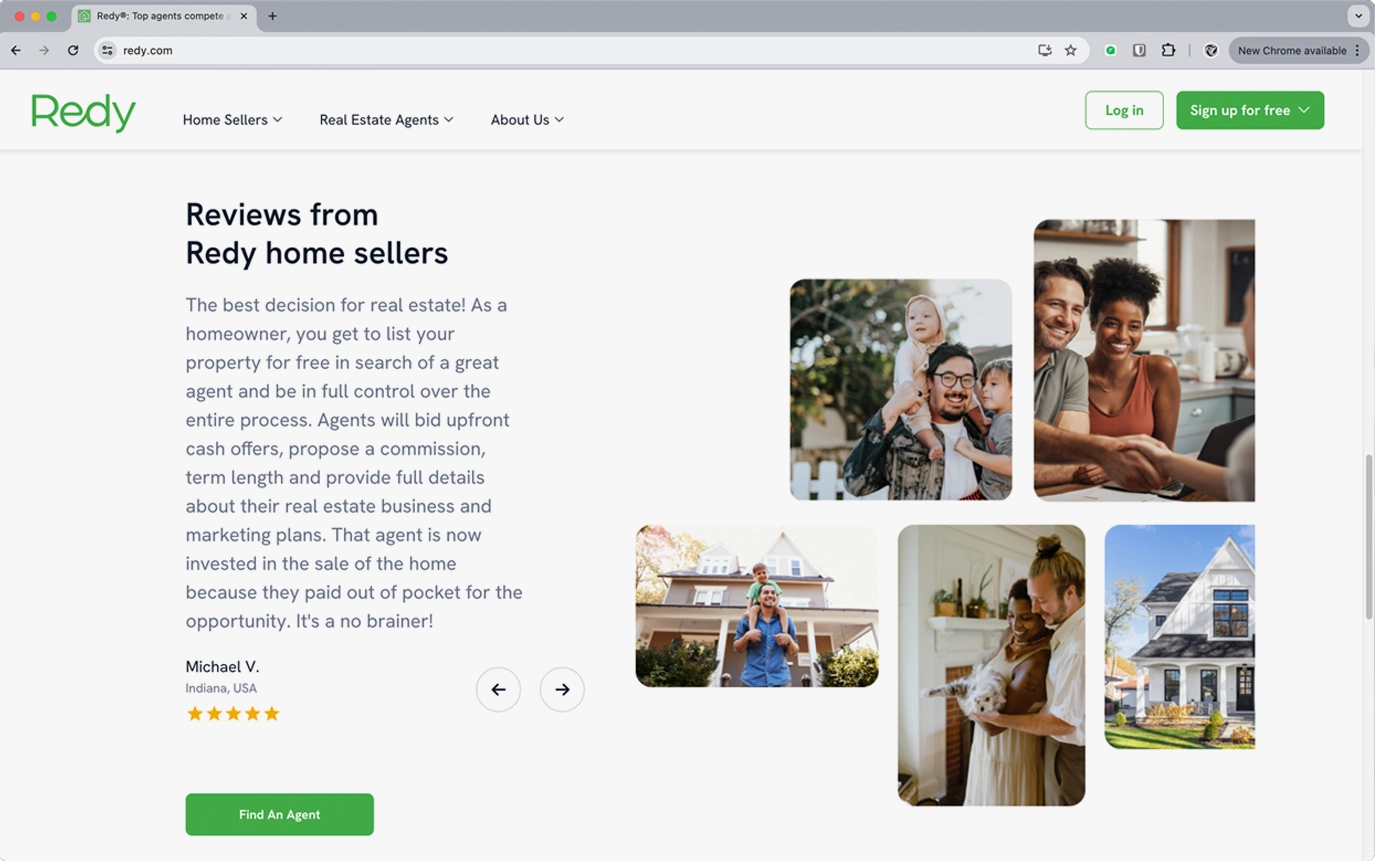The image size is (1375, 862).
Task: Click the next review arrow button
Action: pyautogui.click(x=562, y=689)
